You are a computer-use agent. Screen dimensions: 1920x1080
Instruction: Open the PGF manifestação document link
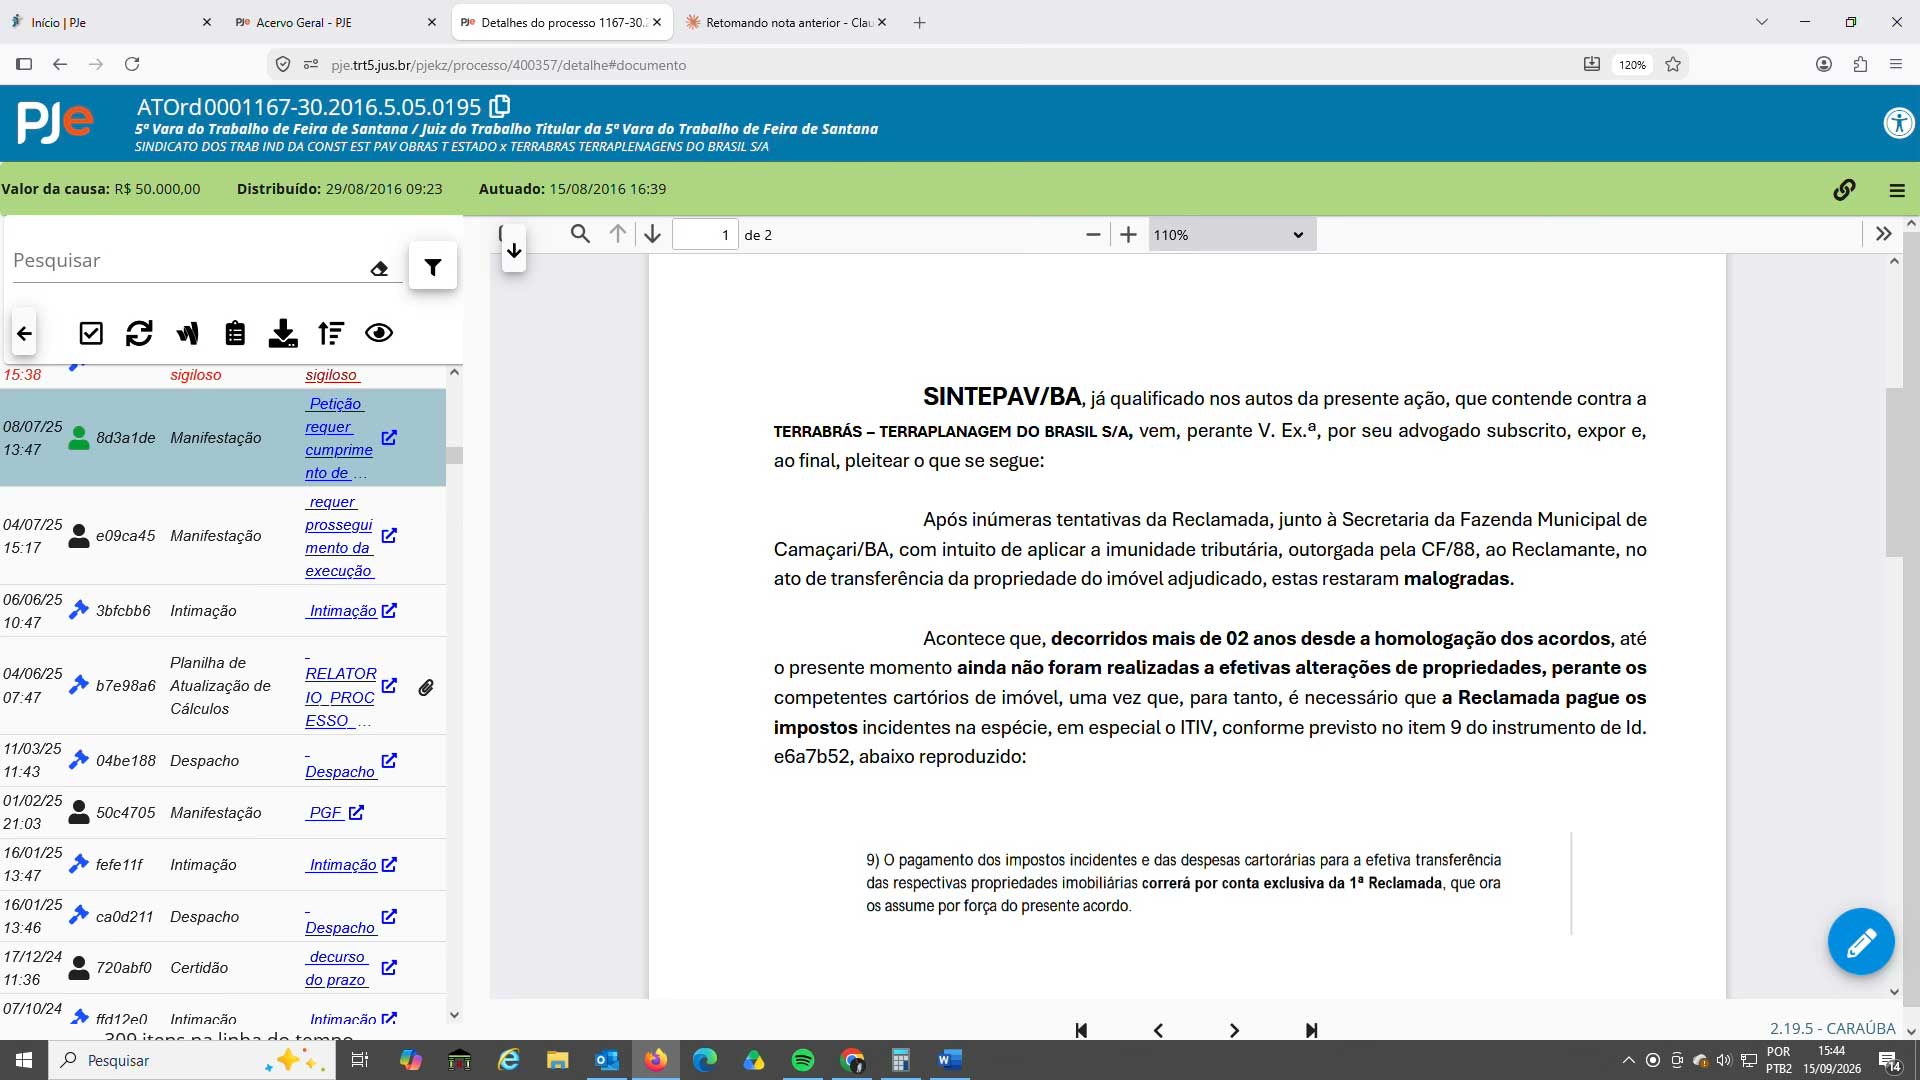325,813
